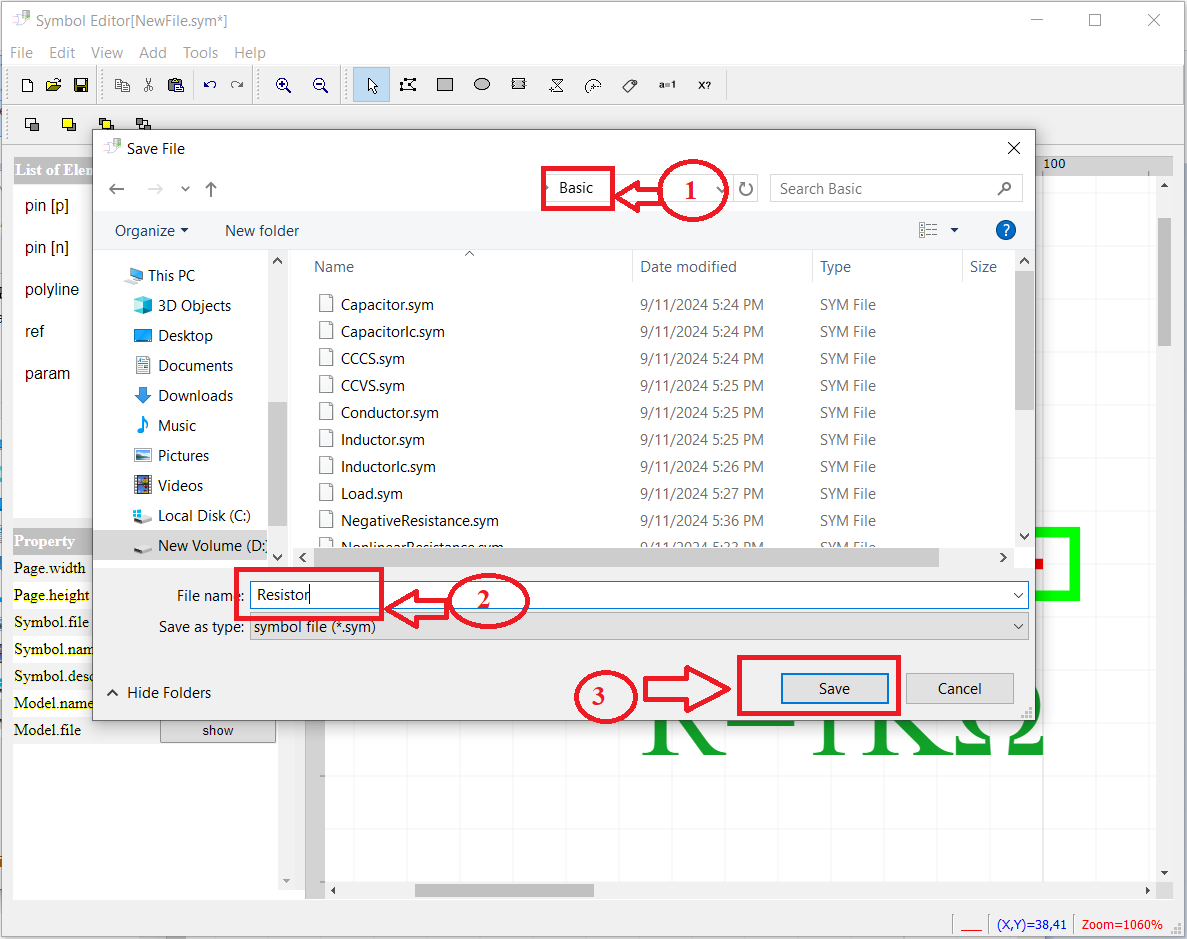This screenshot has width=1187, height=939.
Task: Click the Redo arrow icon
Action: click(x=237, y=86)
